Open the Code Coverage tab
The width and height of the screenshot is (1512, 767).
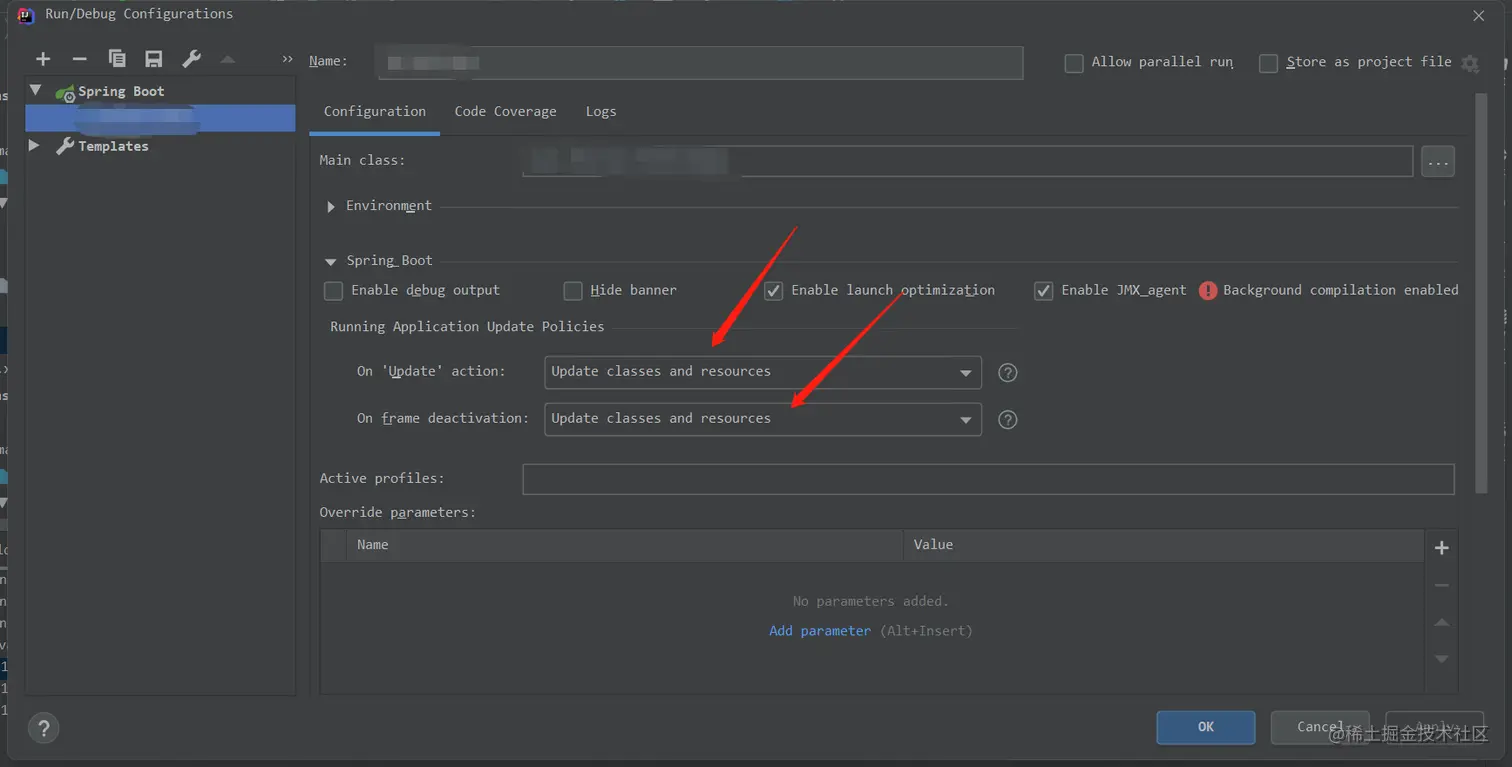click(505, 111)
